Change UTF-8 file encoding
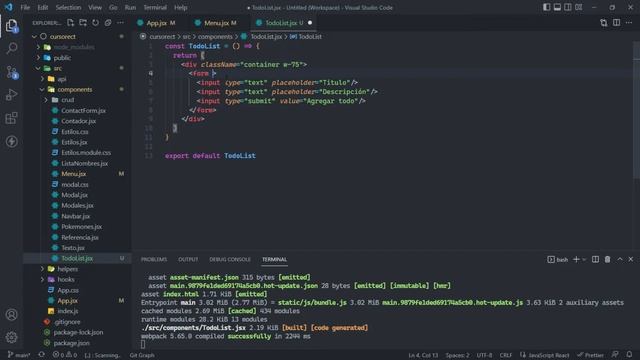Image resolution: width=640 pixels, height=360 pixels. (484, 355)
